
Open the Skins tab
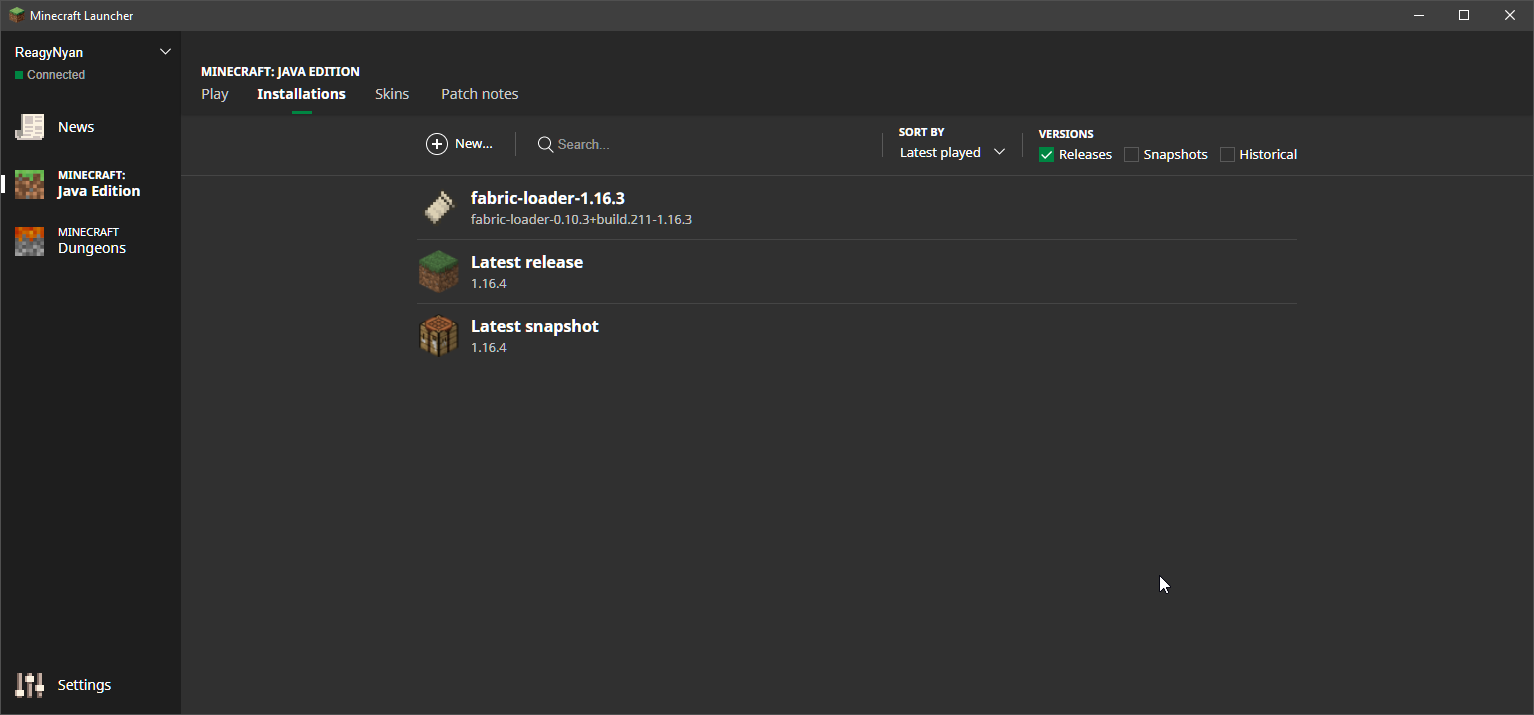point(392,94)
